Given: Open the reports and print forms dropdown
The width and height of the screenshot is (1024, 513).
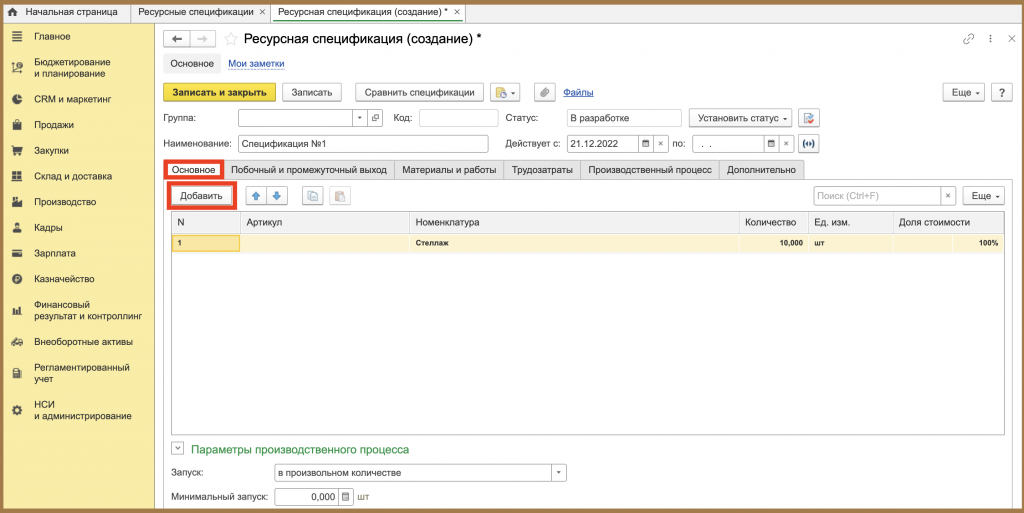Looking at the screenshot, I should tap(505, 93).
